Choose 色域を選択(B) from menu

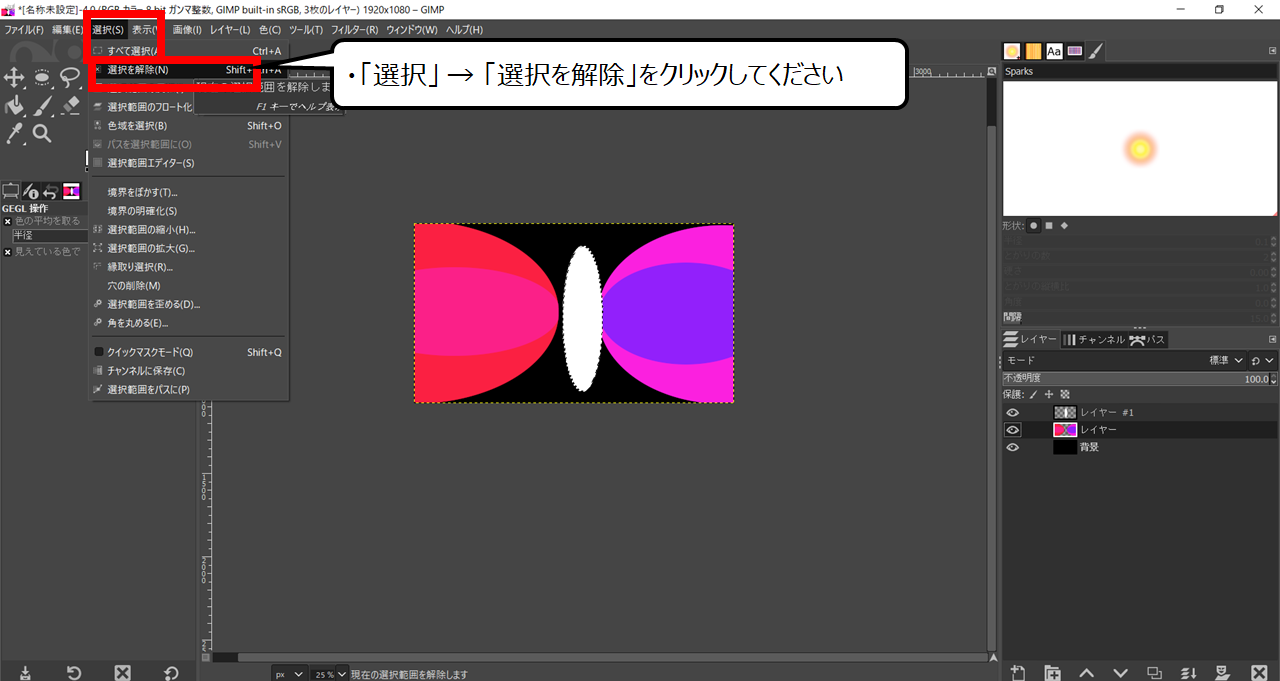188,126
